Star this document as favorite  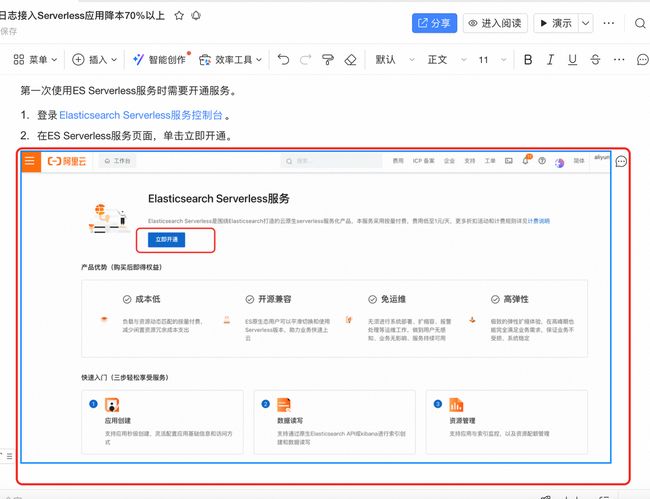pyautogui.click(x=179, y=16)
